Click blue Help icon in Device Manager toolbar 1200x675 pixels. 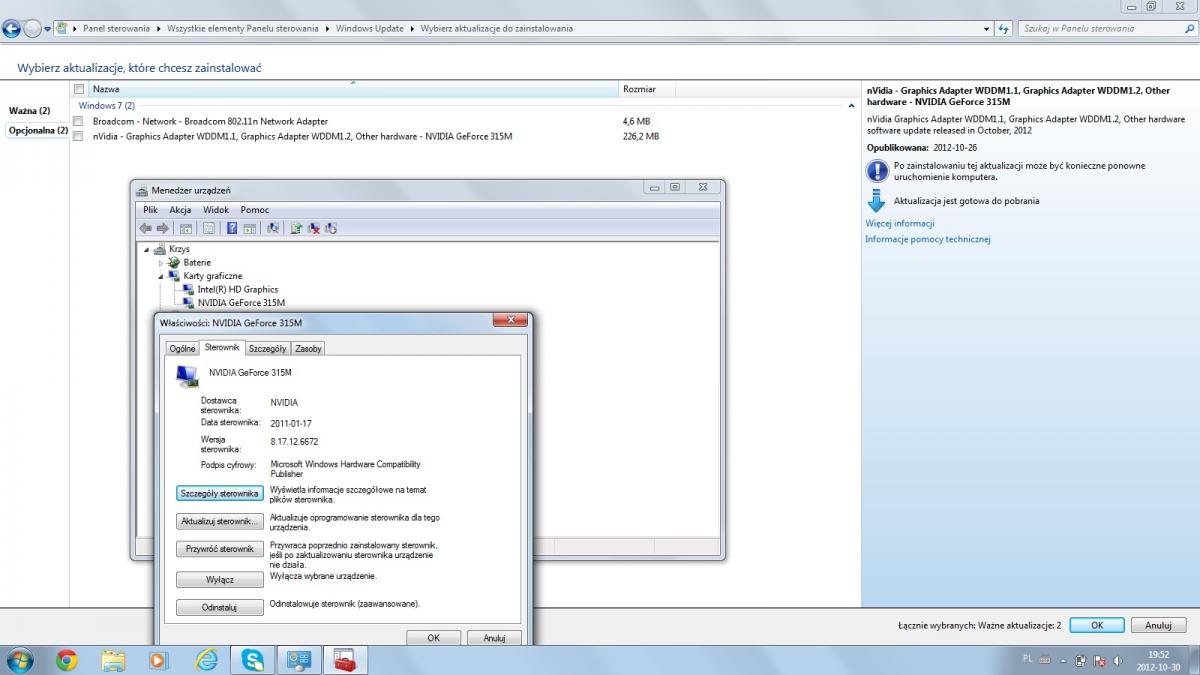tap(232, 229)
